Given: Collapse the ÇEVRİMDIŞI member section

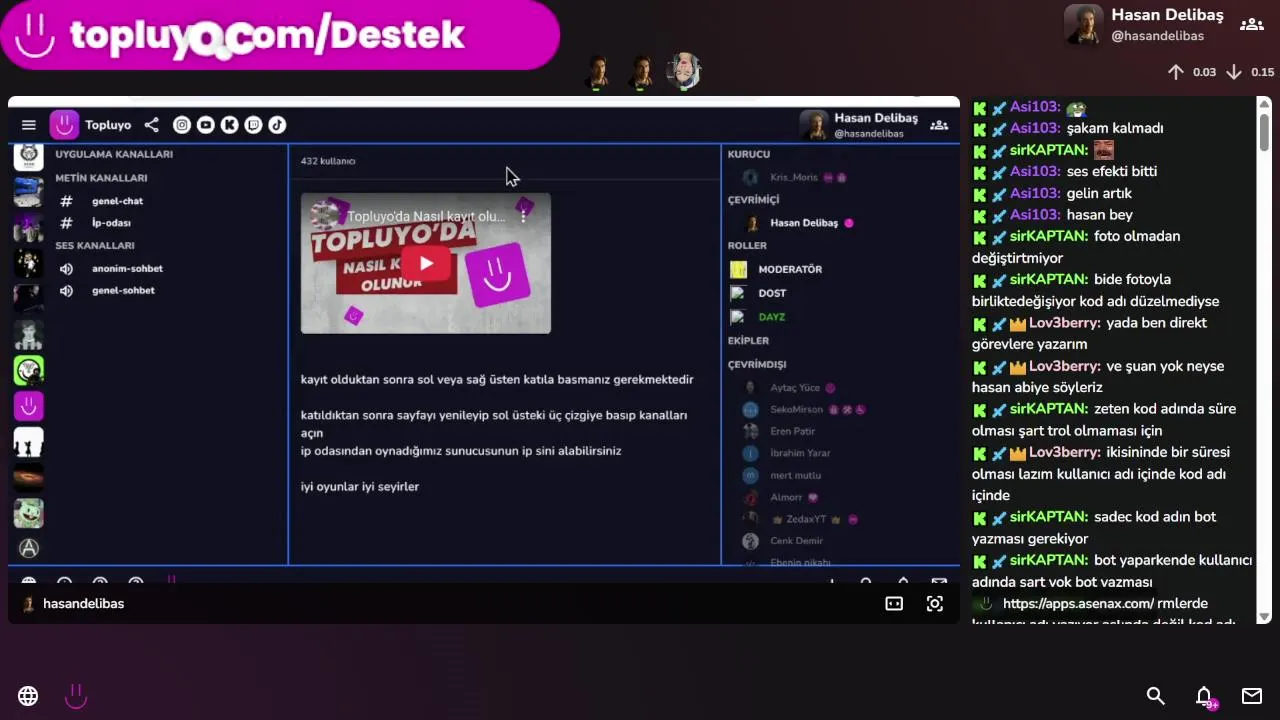Looking at the screenshot, I should tap(757, 365).
